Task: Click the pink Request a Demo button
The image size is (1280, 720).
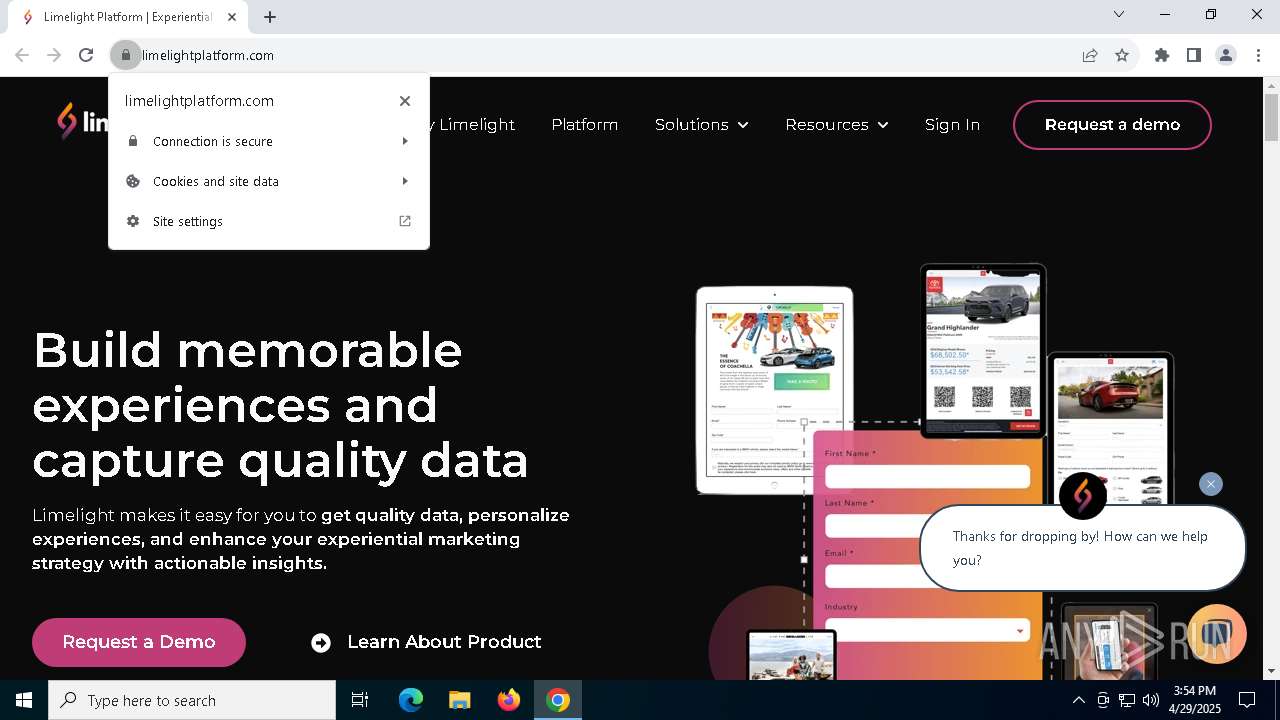Action: (x=139, y=642)
